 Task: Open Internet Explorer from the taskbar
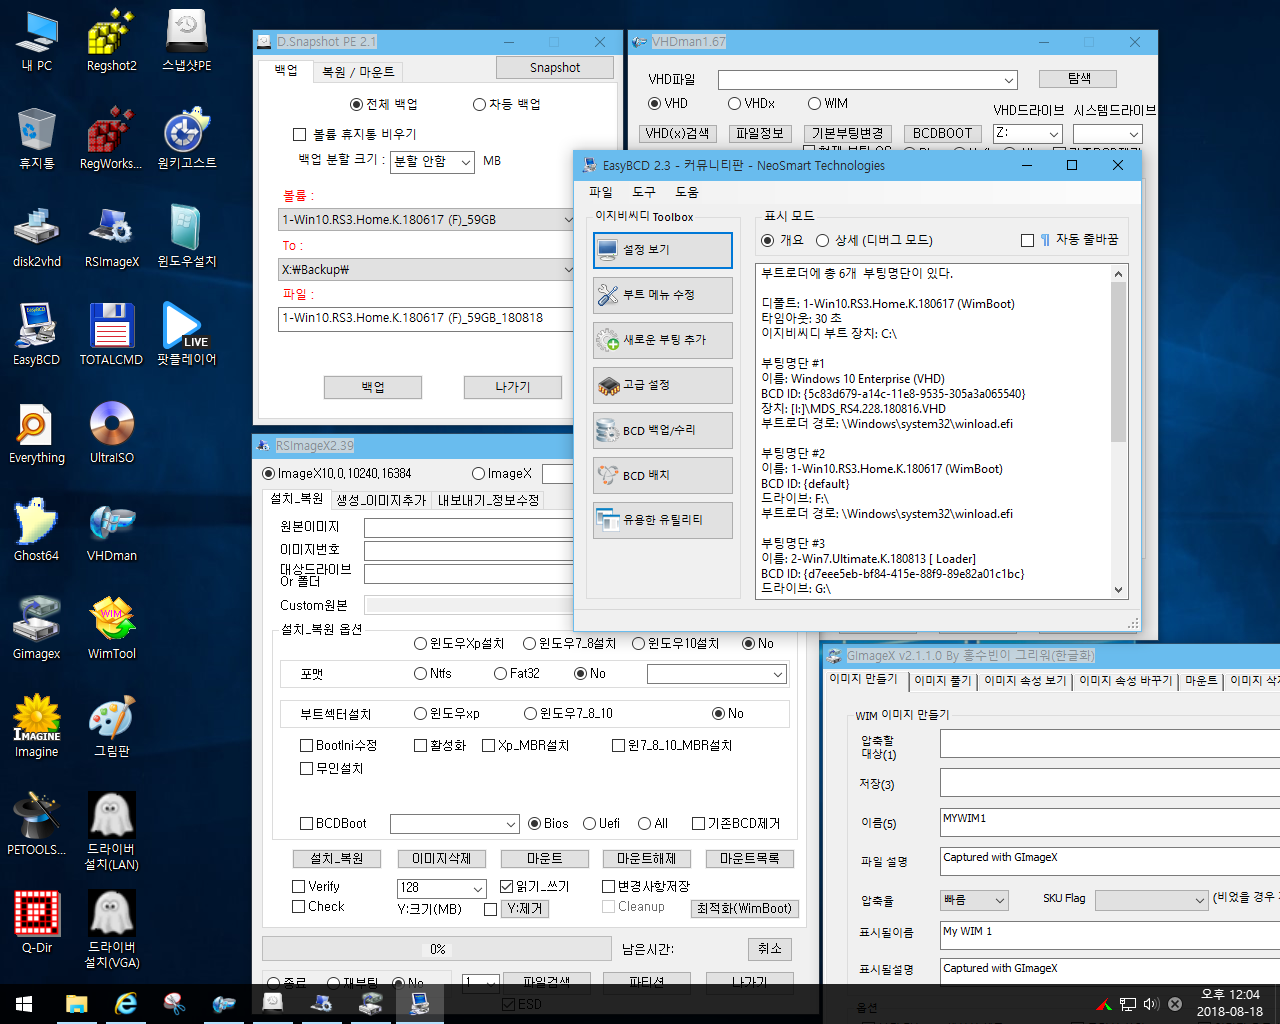126,1004
